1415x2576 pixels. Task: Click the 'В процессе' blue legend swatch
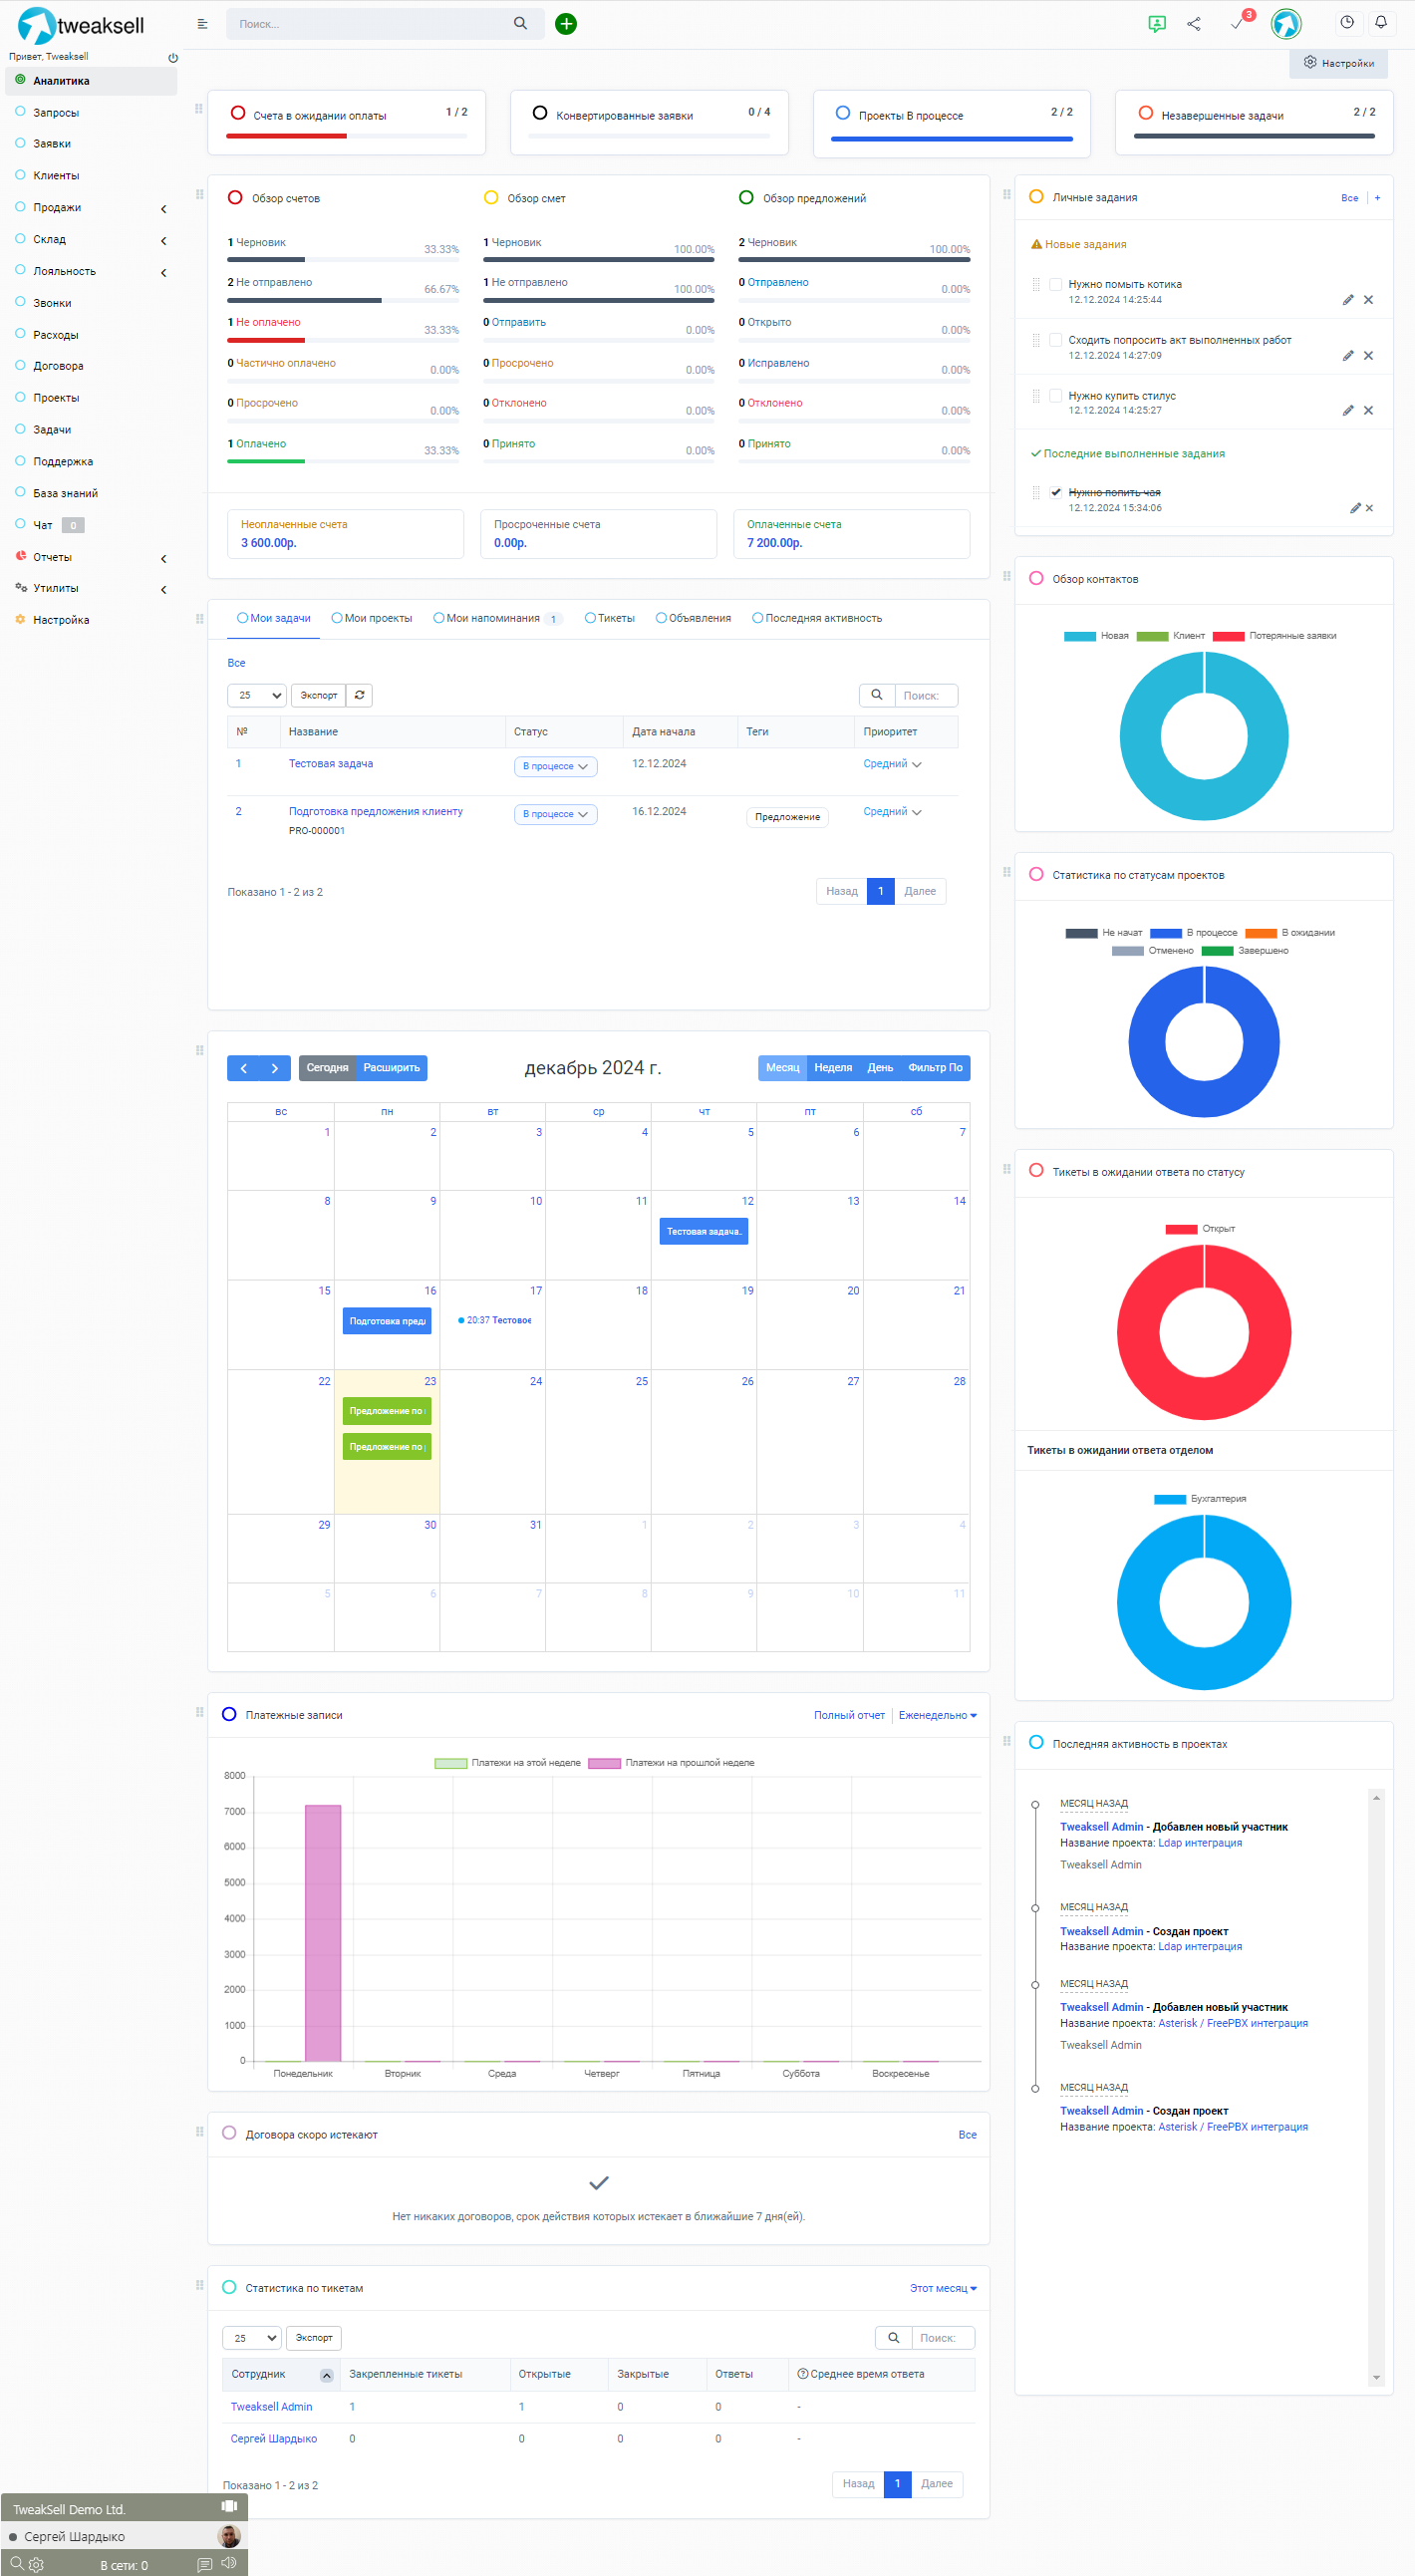pos(1165,933)
